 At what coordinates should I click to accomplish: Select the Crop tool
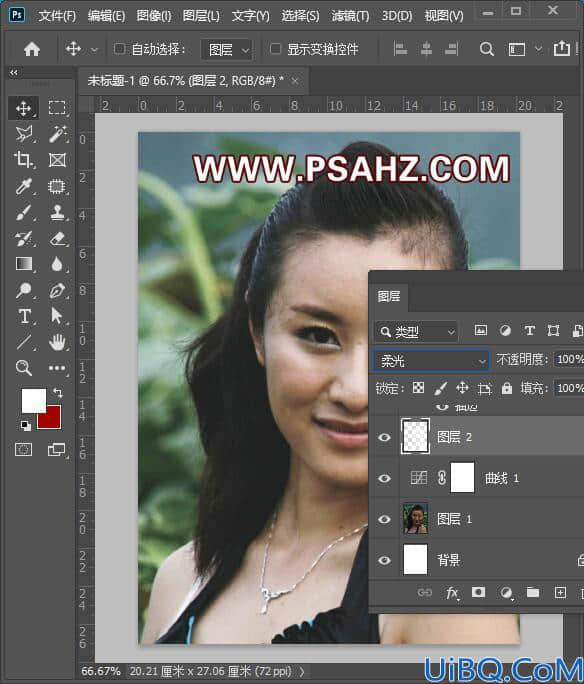(x=23, y=160)
